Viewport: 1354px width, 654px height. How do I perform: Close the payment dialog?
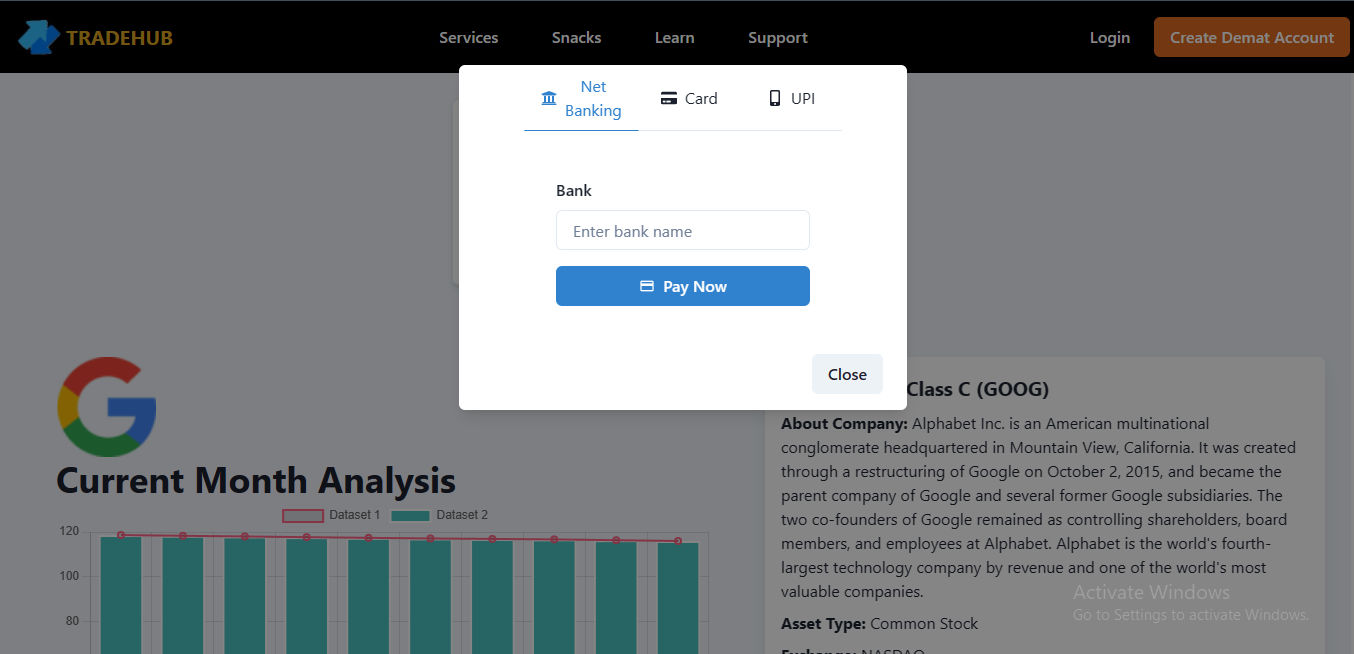click(847, 374)
